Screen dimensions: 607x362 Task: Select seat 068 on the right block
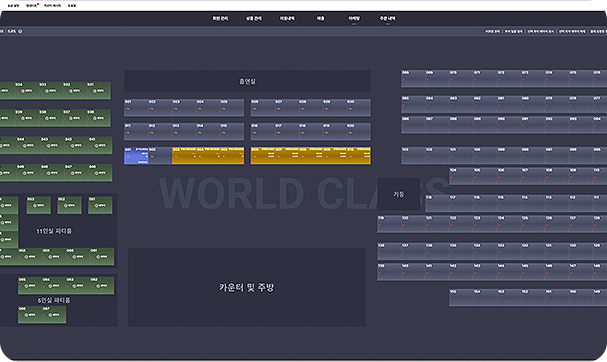pos(413,79)
